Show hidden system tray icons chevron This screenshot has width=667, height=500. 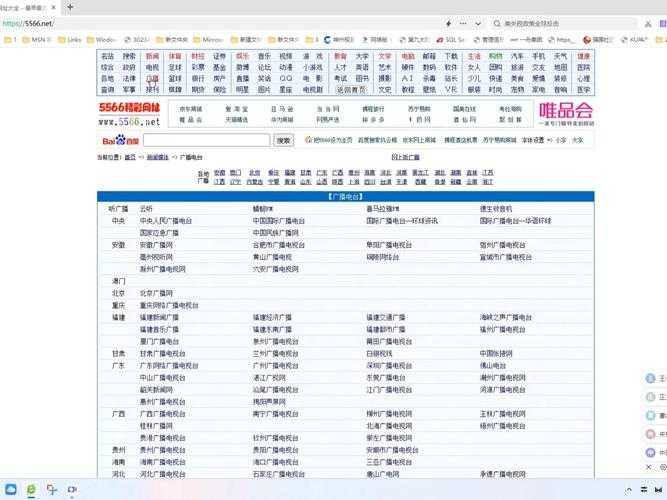click(x=629, y=490)
